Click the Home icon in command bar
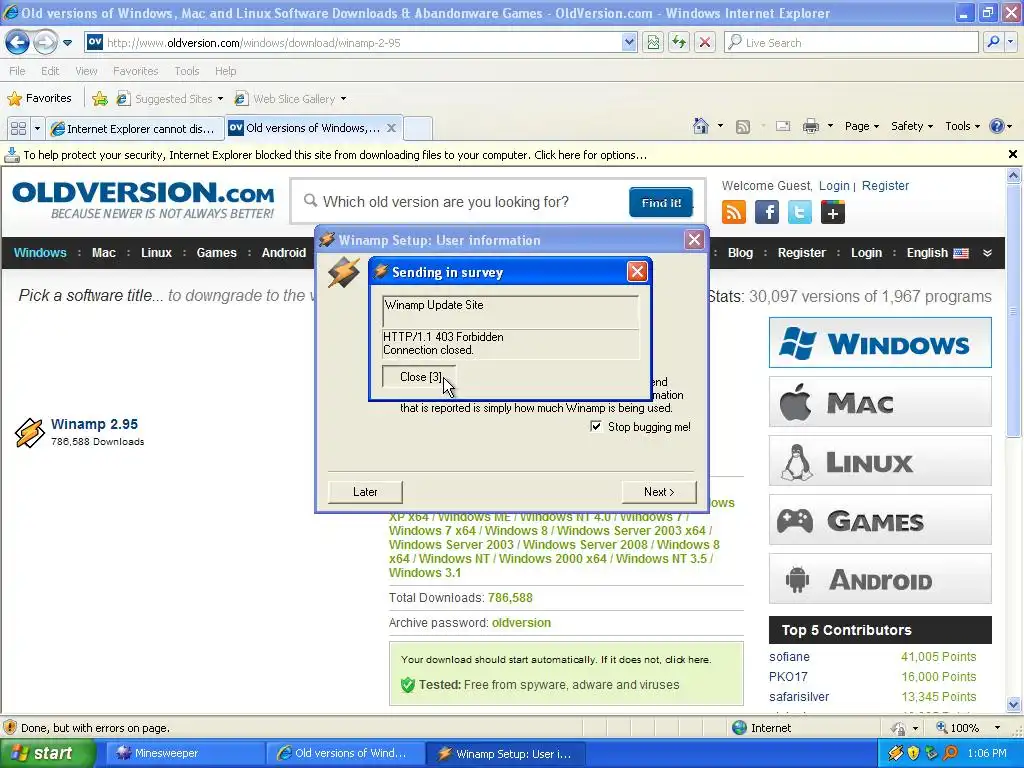This screenshot has width=1024, height=768. click(x=701, y=126)
